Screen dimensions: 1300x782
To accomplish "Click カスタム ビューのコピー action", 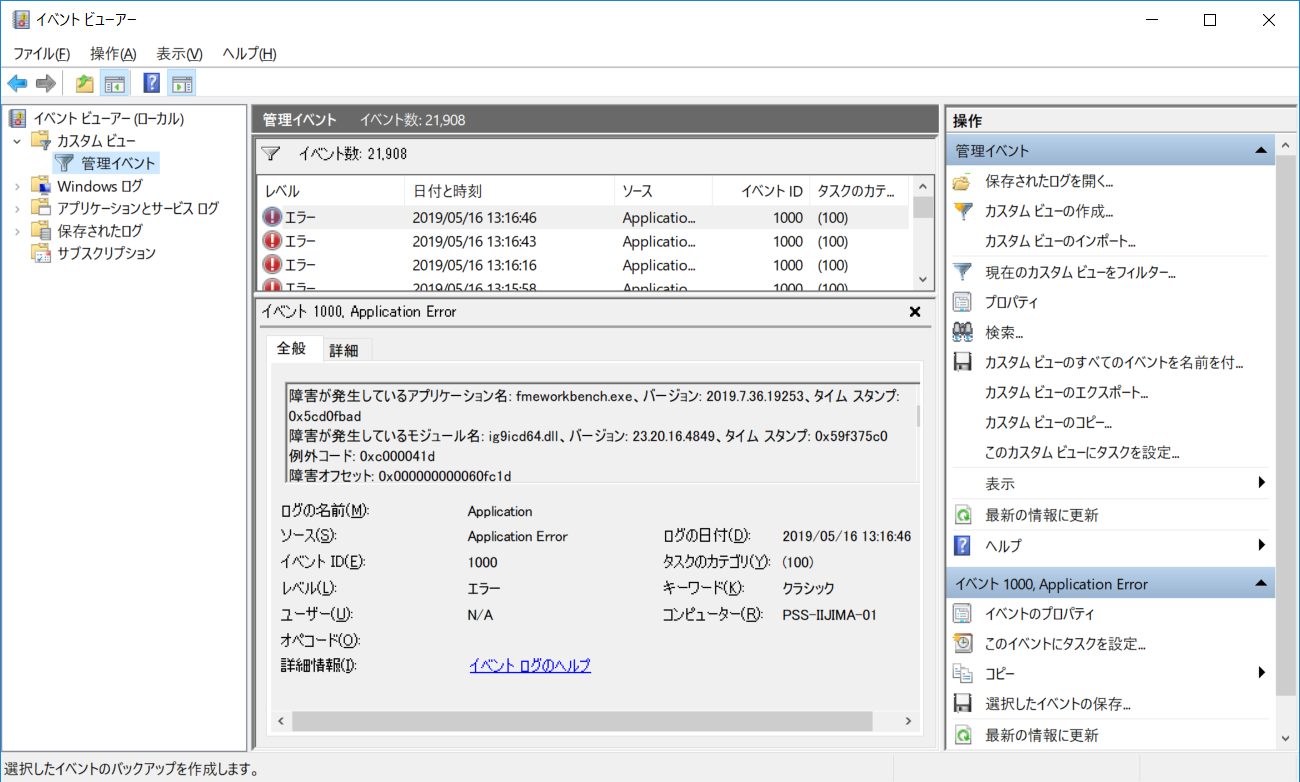I will (x=1048, y=422).
